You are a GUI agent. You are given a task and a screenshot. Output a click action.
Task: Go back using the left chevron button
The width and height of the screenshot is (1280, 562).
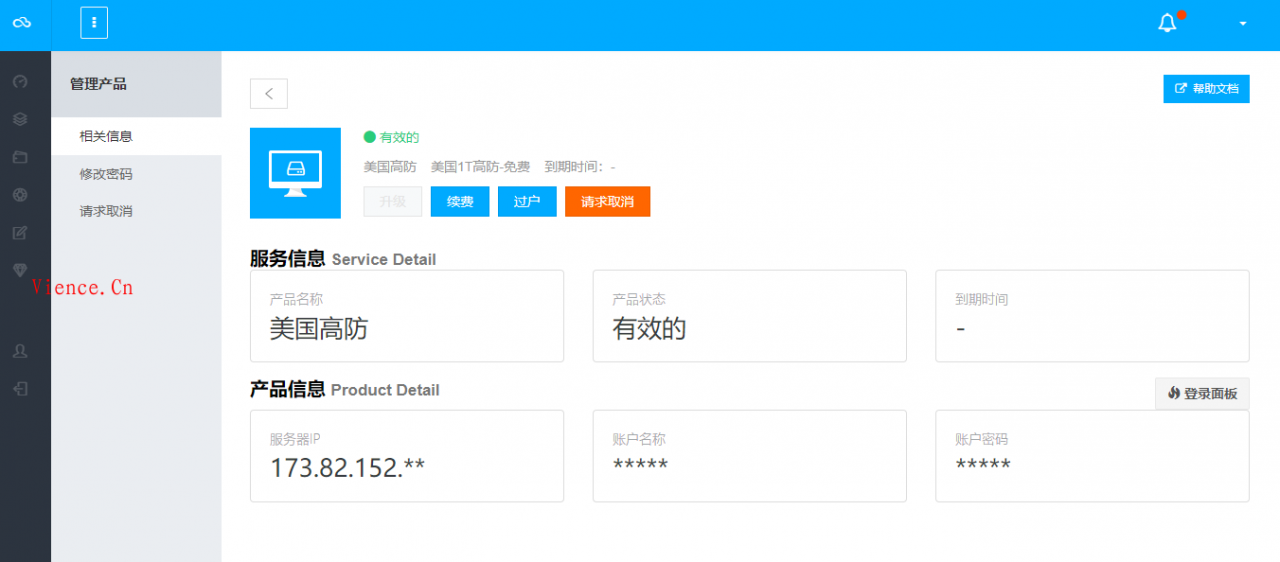(269, 93)
